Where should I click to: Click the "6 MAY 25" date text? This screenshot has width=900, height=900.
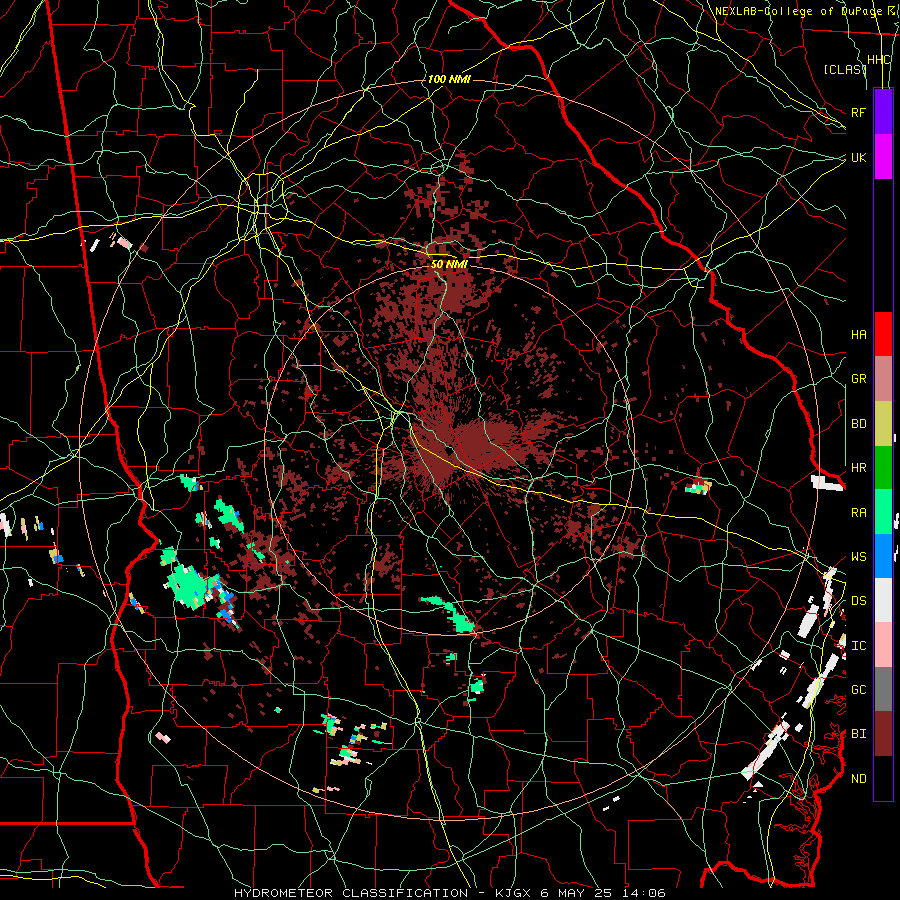click(578, 893)
